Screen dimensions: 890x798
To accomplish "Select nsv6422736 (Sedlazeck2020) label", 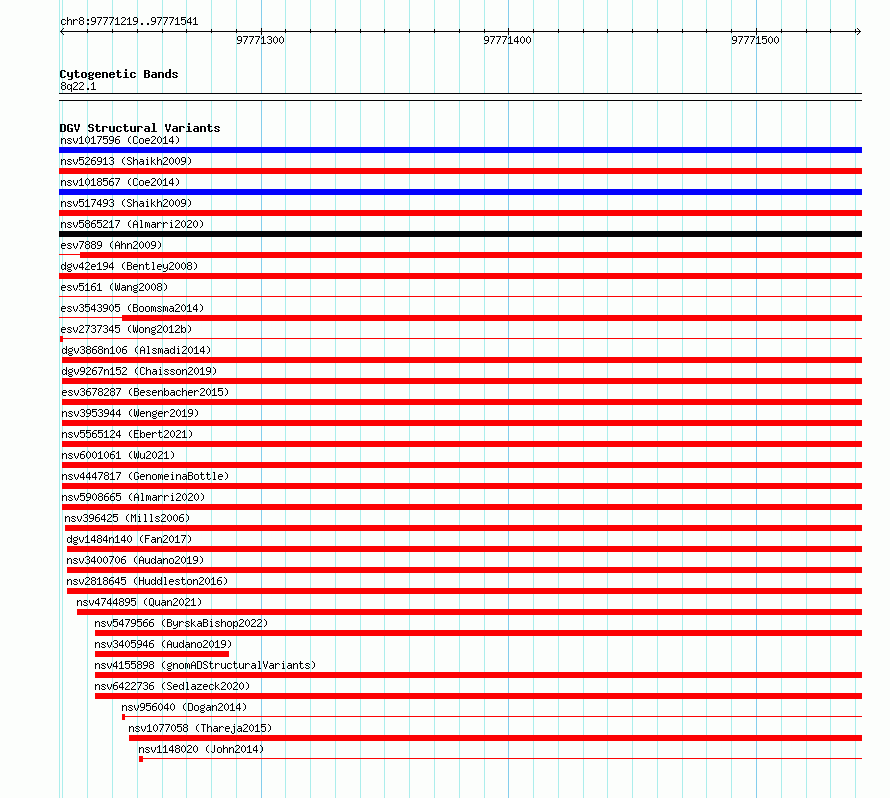I will 172,686.
